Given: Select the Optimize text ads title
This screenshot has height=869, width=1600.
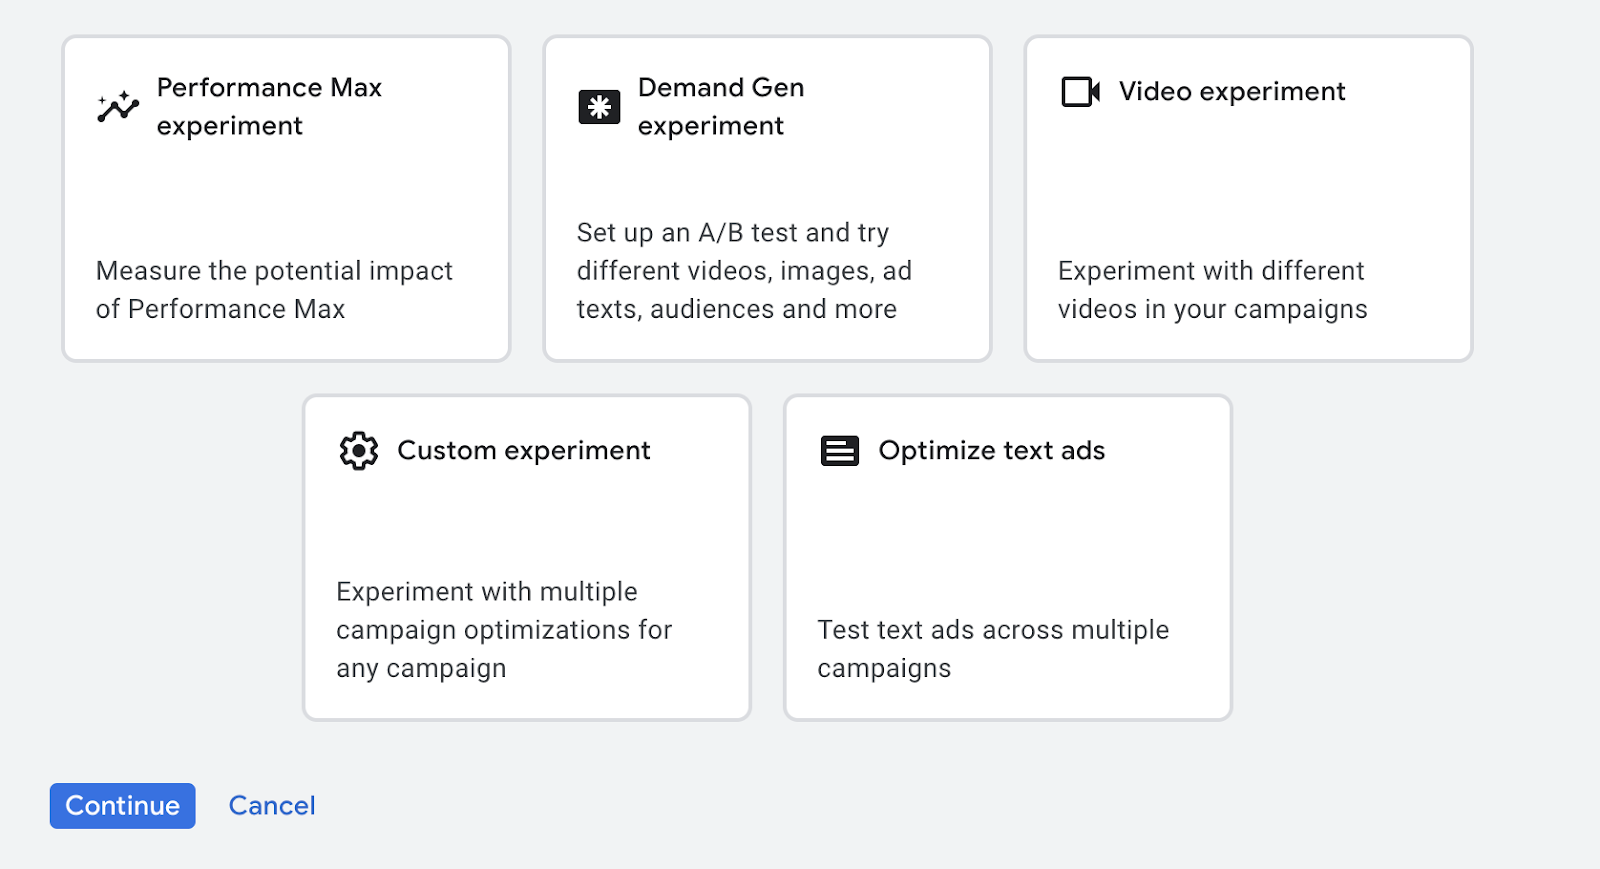Looking at the screenshot, I should (x=992, y=451).
